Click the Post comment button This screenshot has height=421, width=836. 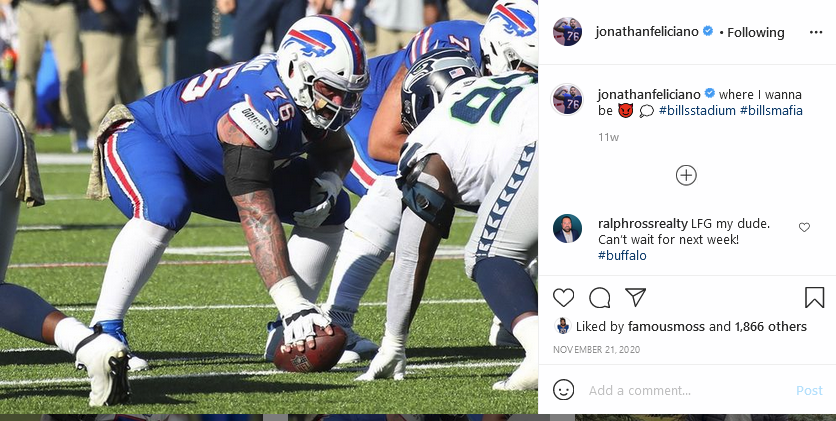[x=809, y=391]
